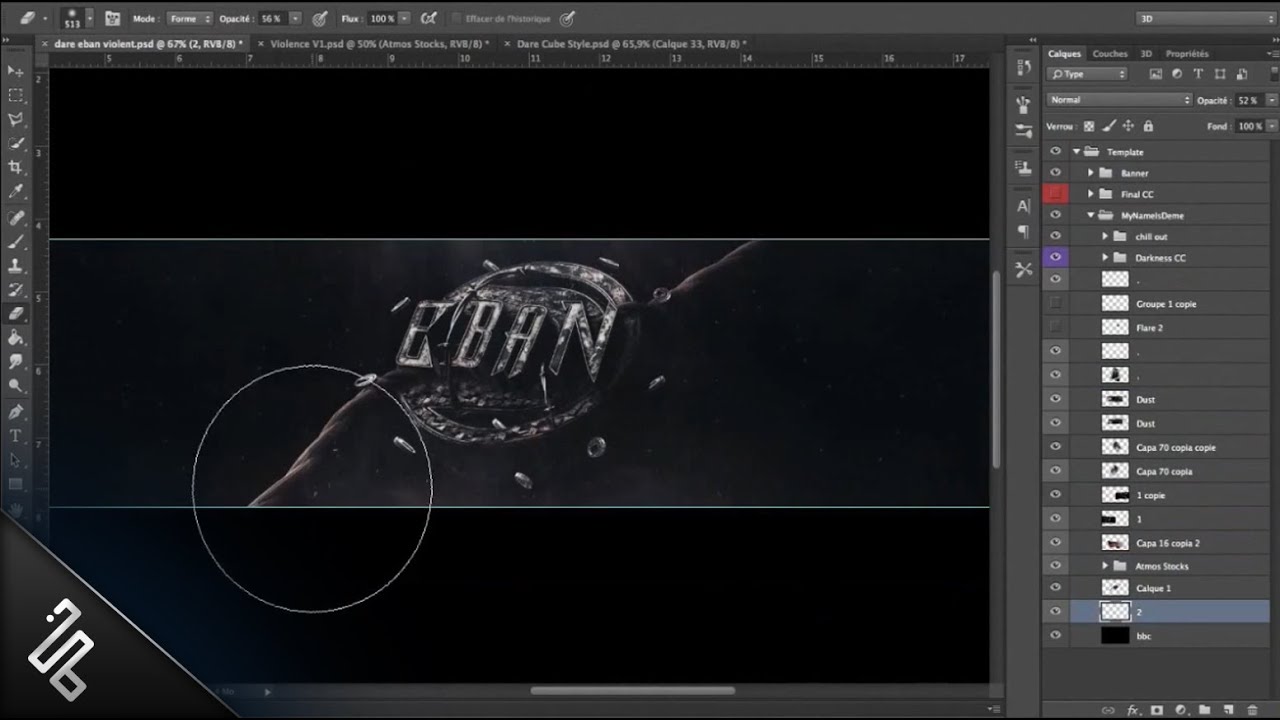Screen dimensions: 1280x720
Task: Lock all layer attributes icon
Action: point(1148,127)
